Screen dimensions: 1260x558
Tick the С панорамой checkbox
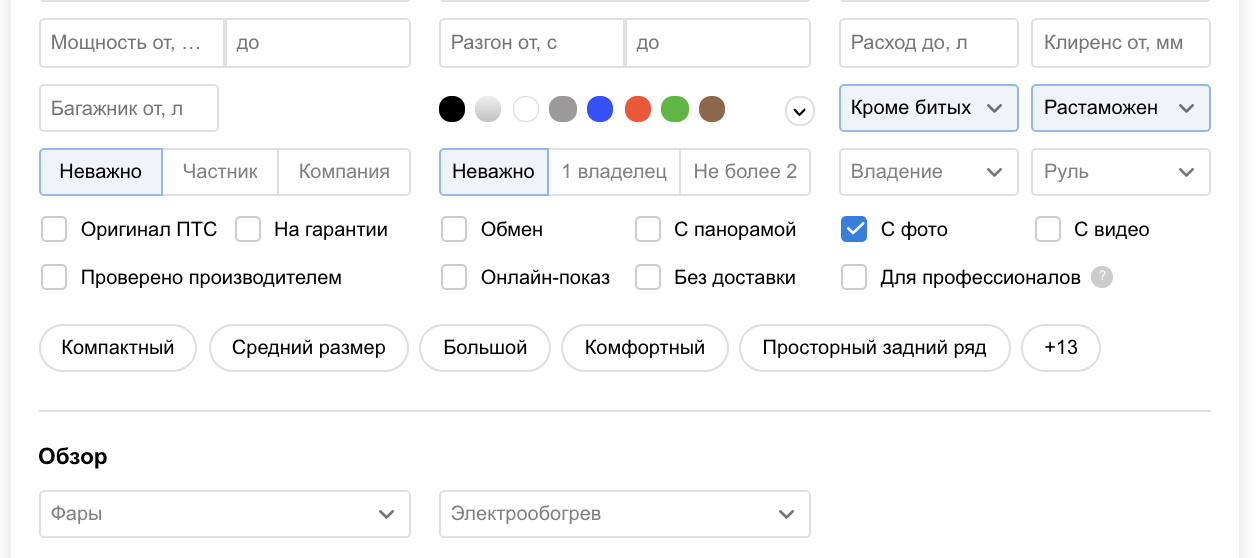pyautogui.click(x=648, y=229)
